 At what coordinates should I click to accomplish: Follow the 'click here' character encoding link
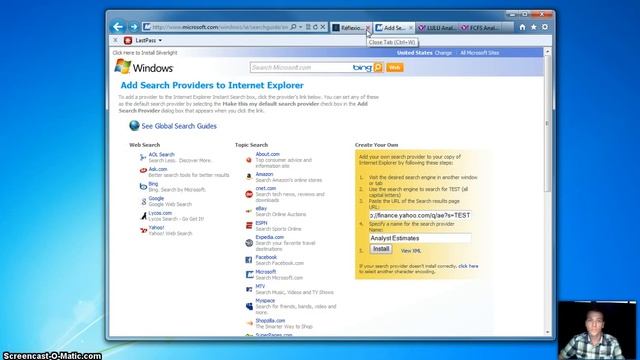468,266
